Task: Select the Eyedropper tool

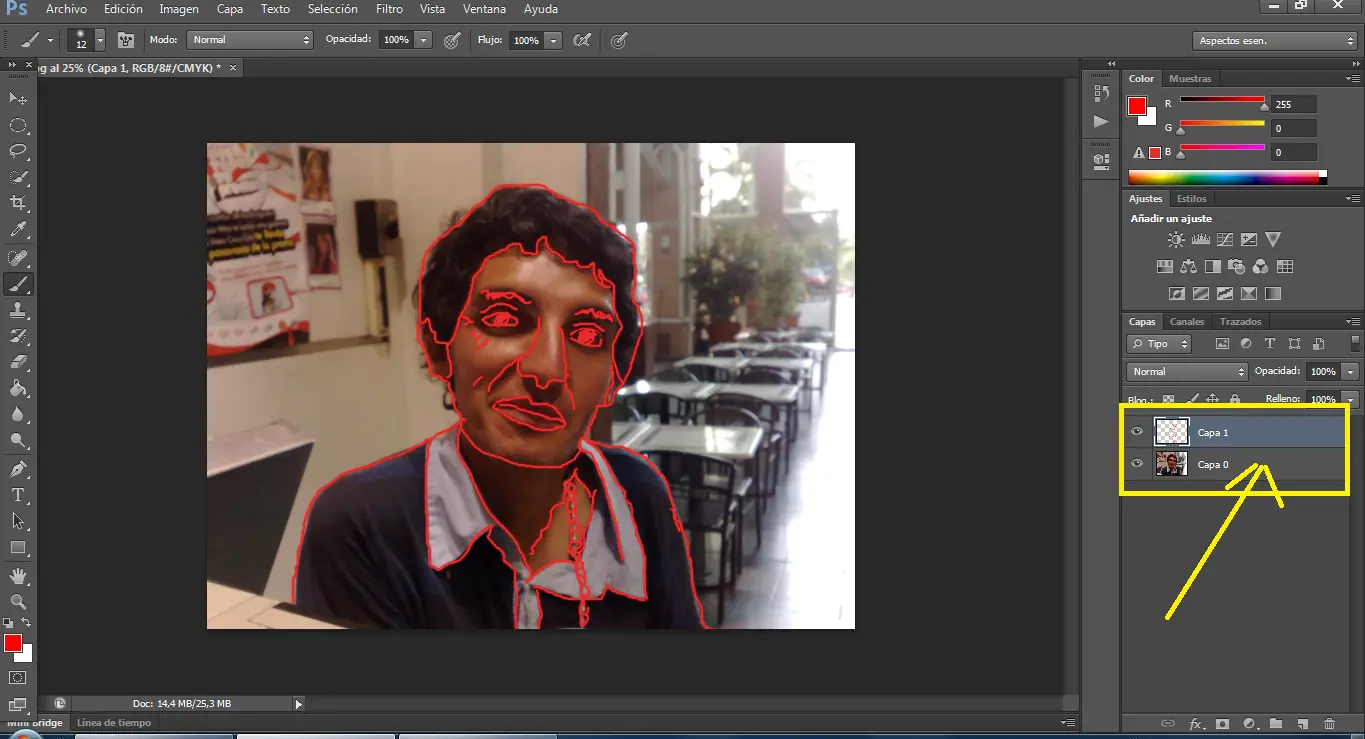Action: pyautogui.click(x=18, y=230)
